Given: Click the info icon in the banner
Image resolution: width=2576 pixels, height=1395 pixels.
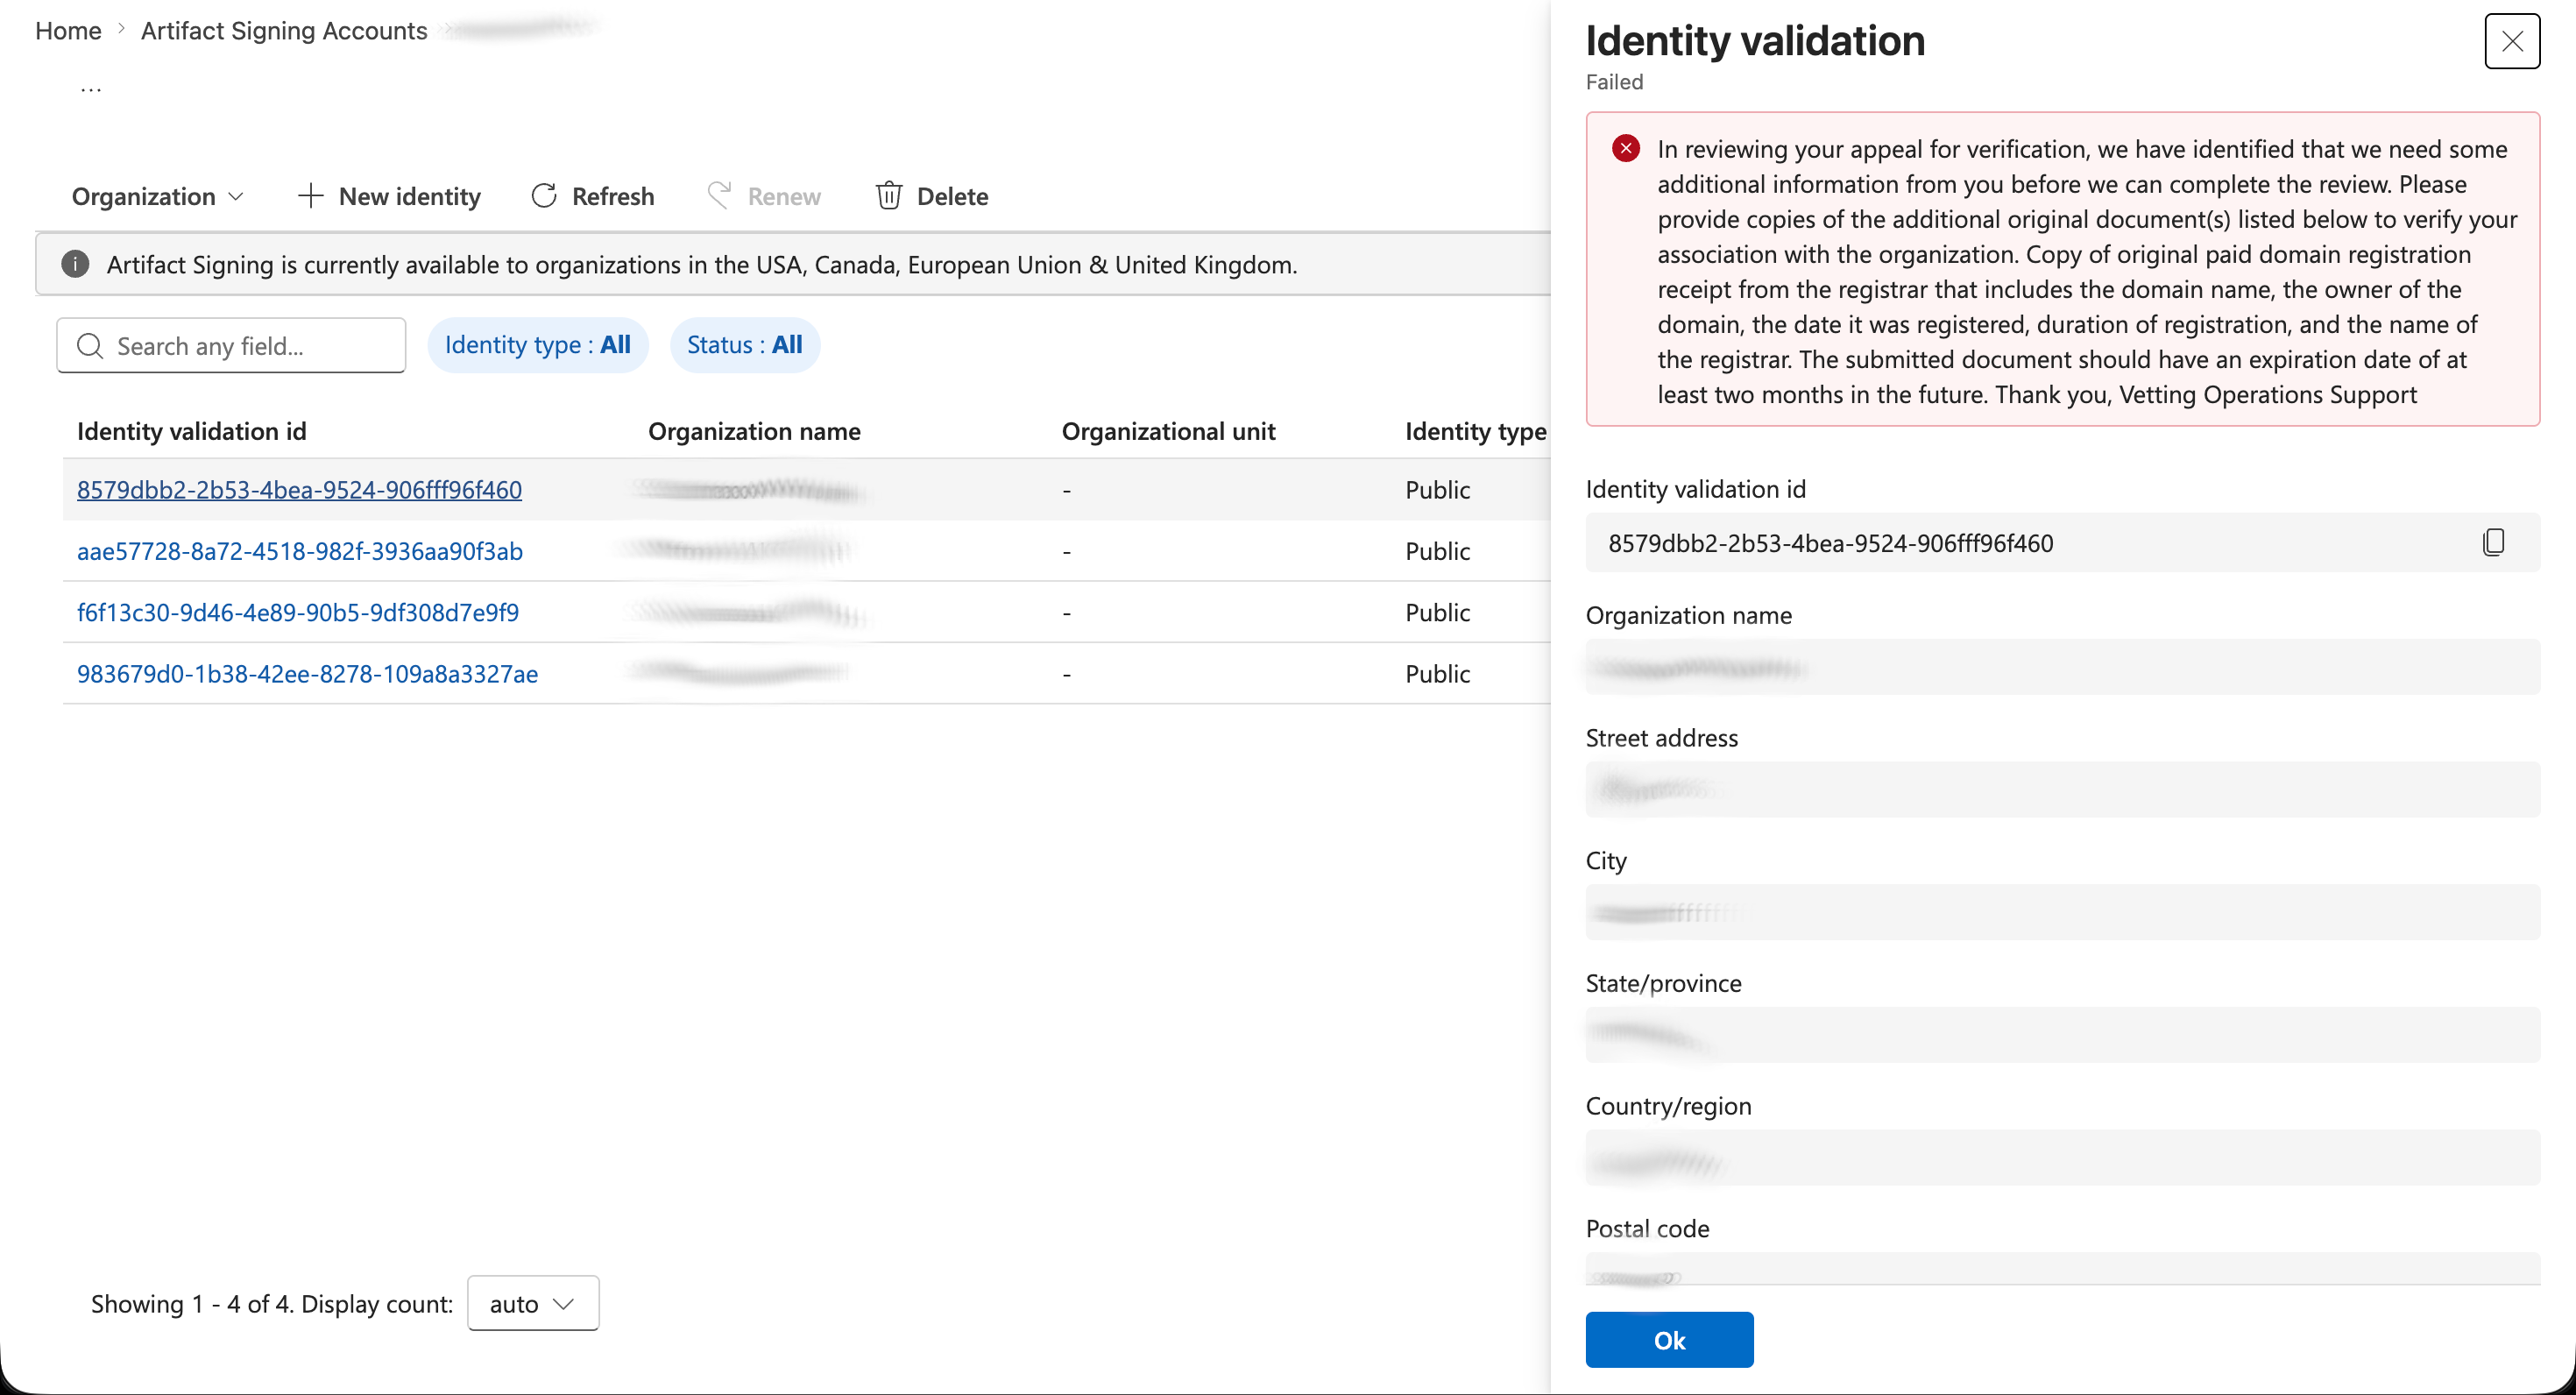Looking at the screenshot, I should [75, 265].
